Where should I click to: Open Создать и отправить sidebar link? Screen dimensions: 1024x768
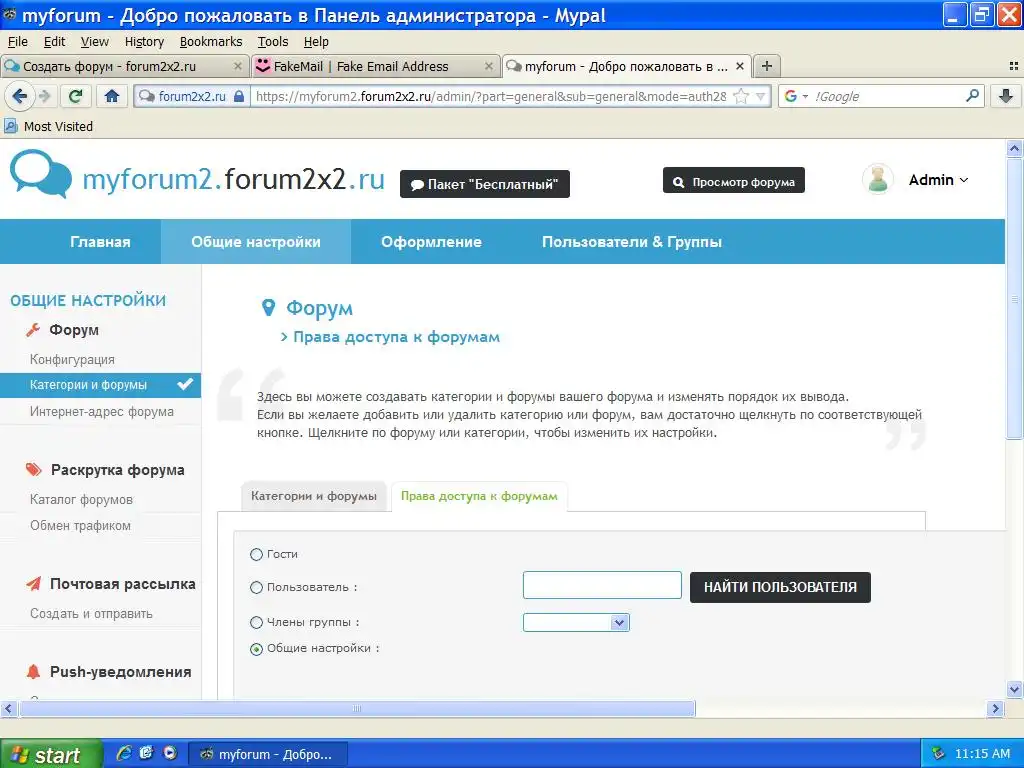[91, 614]
